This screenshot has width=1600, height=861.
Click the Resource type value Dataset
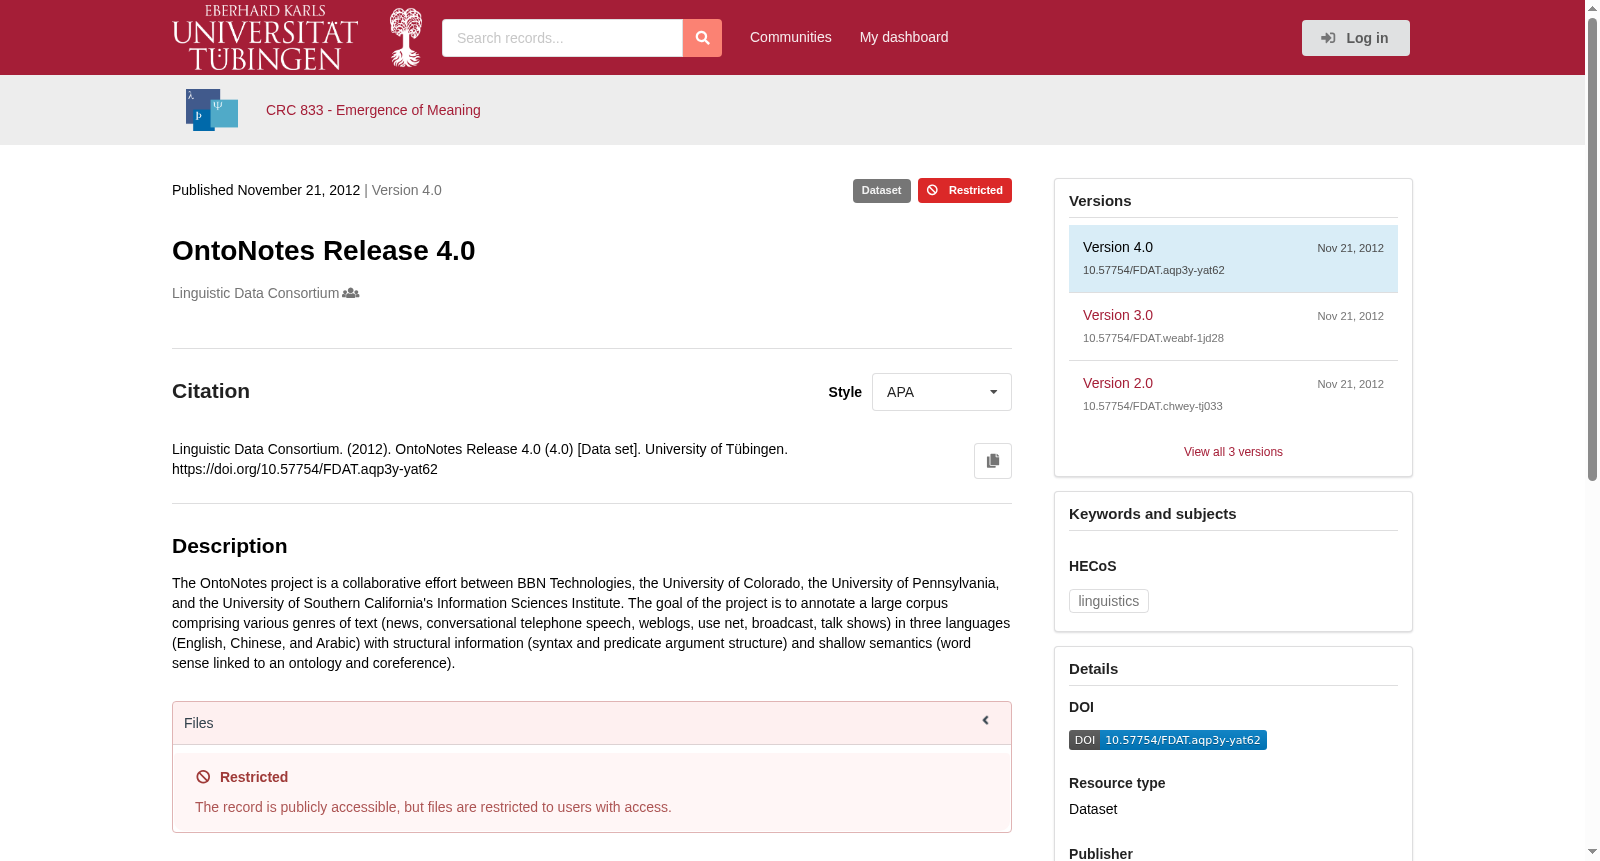click(1093, 809)
